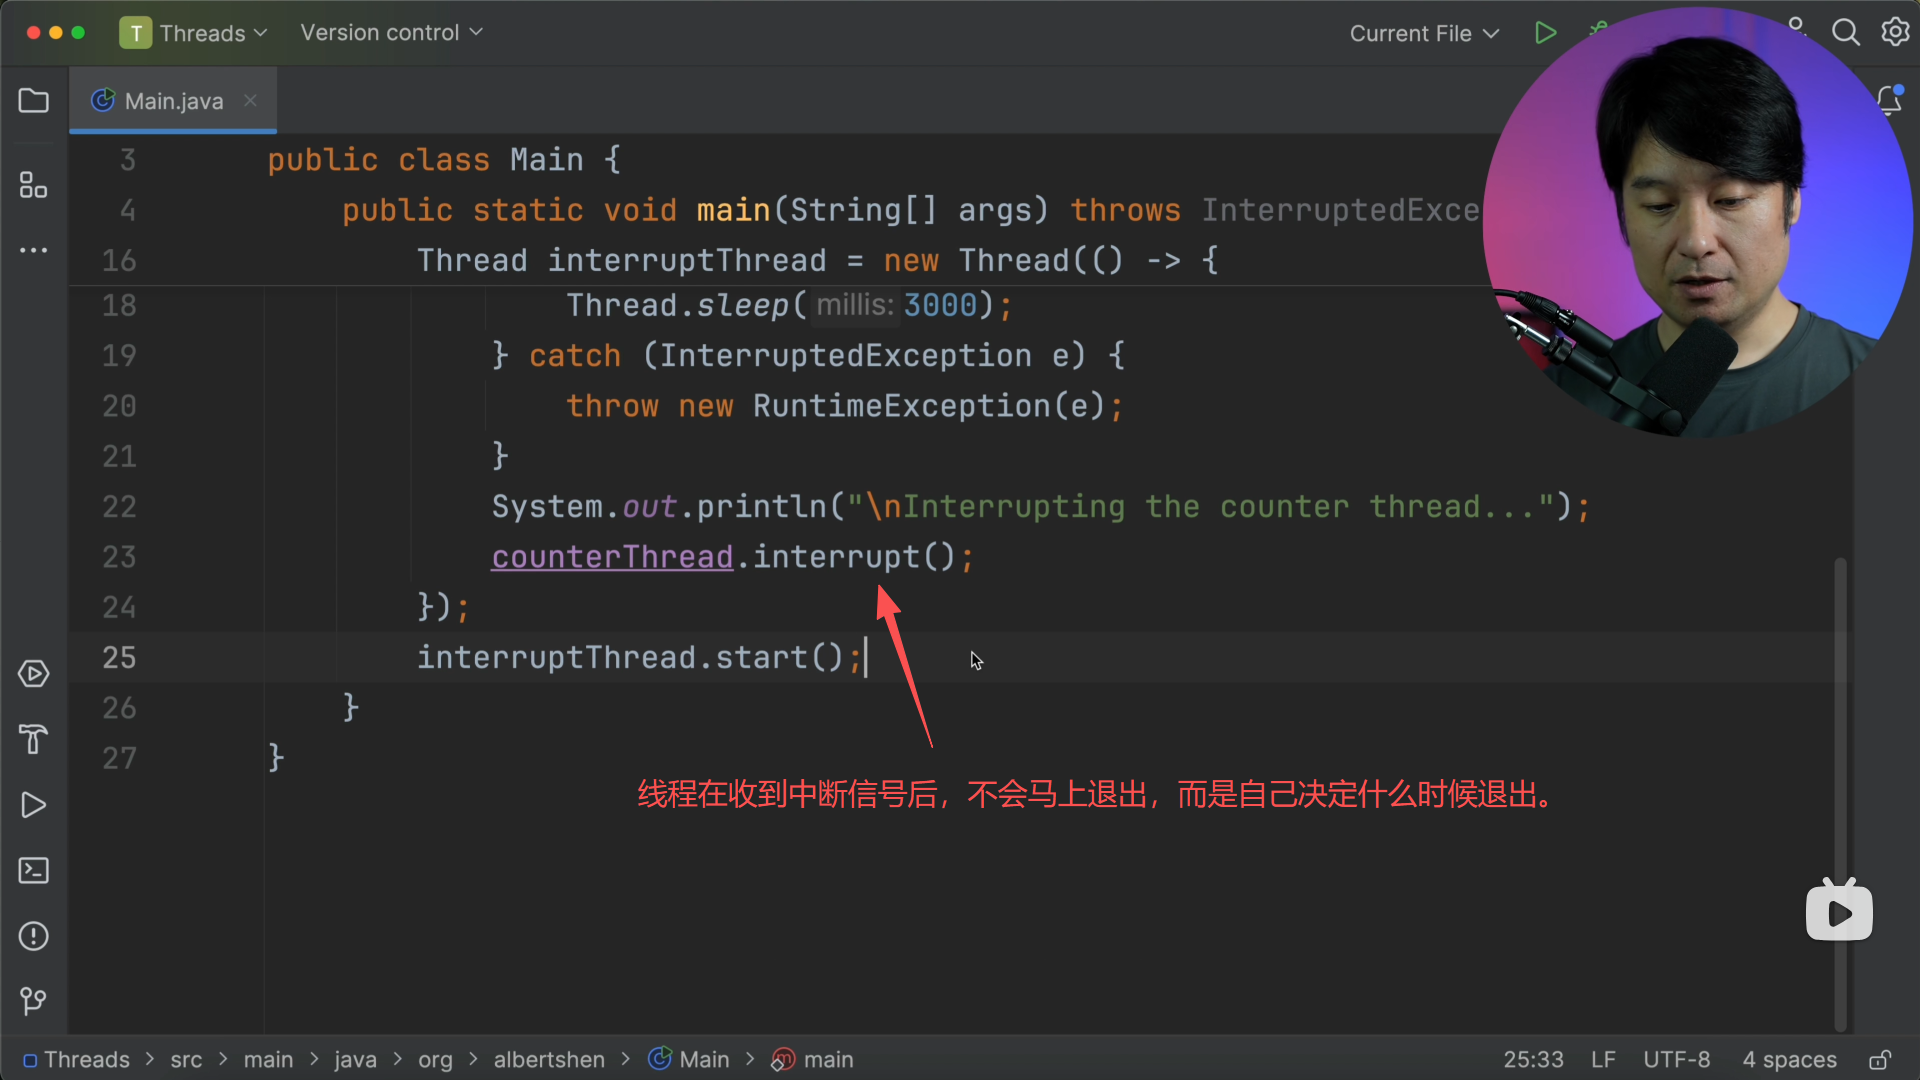Click the albertshen breadcrumb in navigation bar
The height and width of the screenshot is (1080, 1920).
549,1060
